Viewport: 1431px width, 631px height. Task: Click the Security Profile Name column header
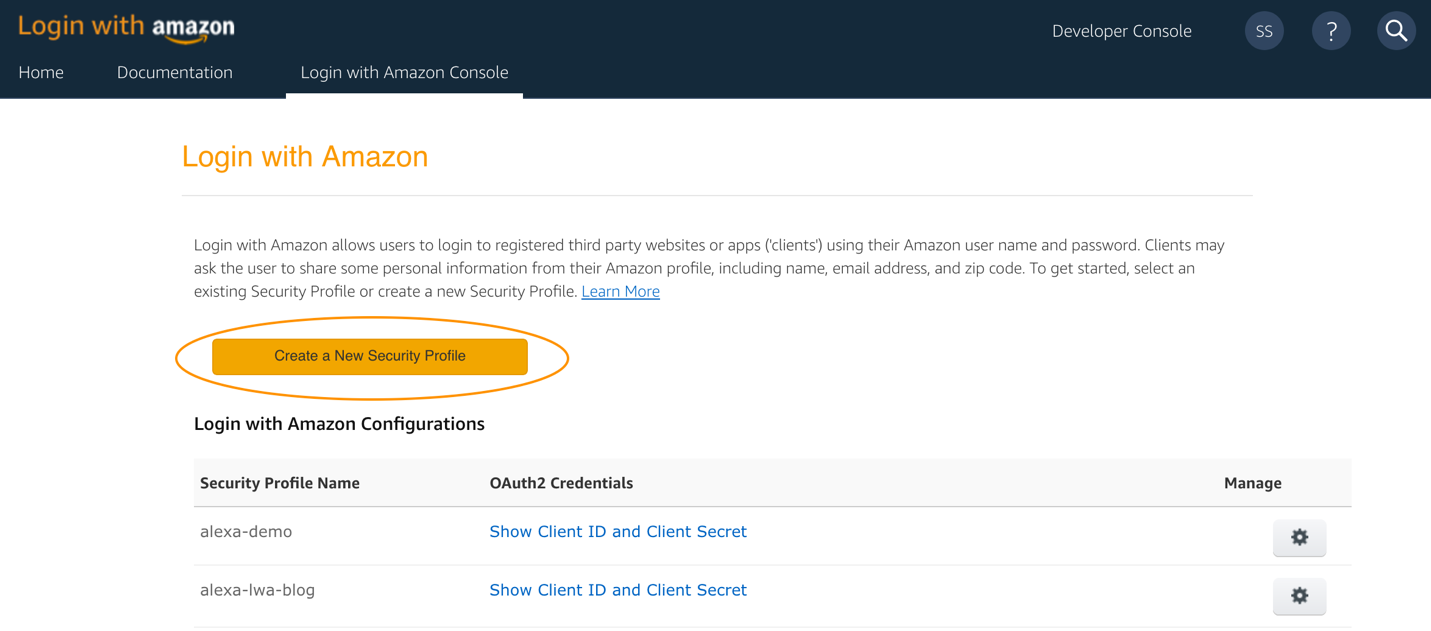(279, 483)
